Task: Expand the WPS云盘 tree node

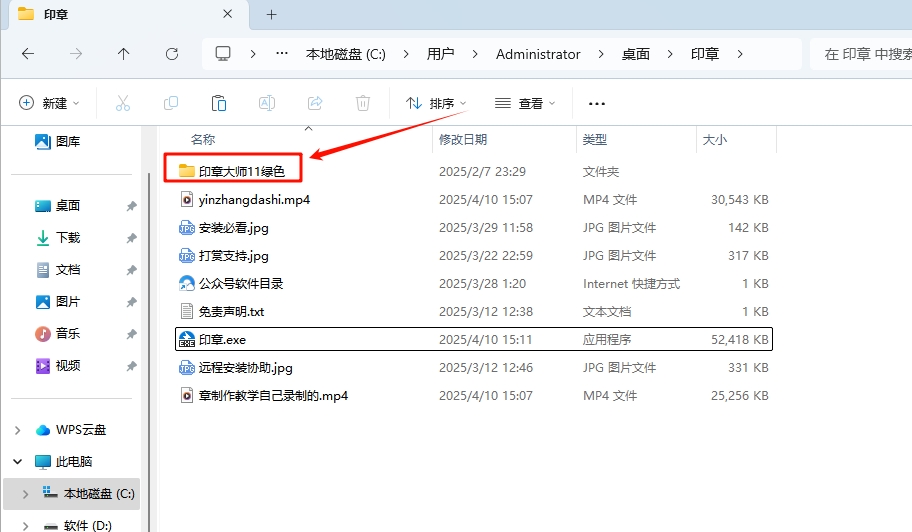Action: [x=17, y=430]
